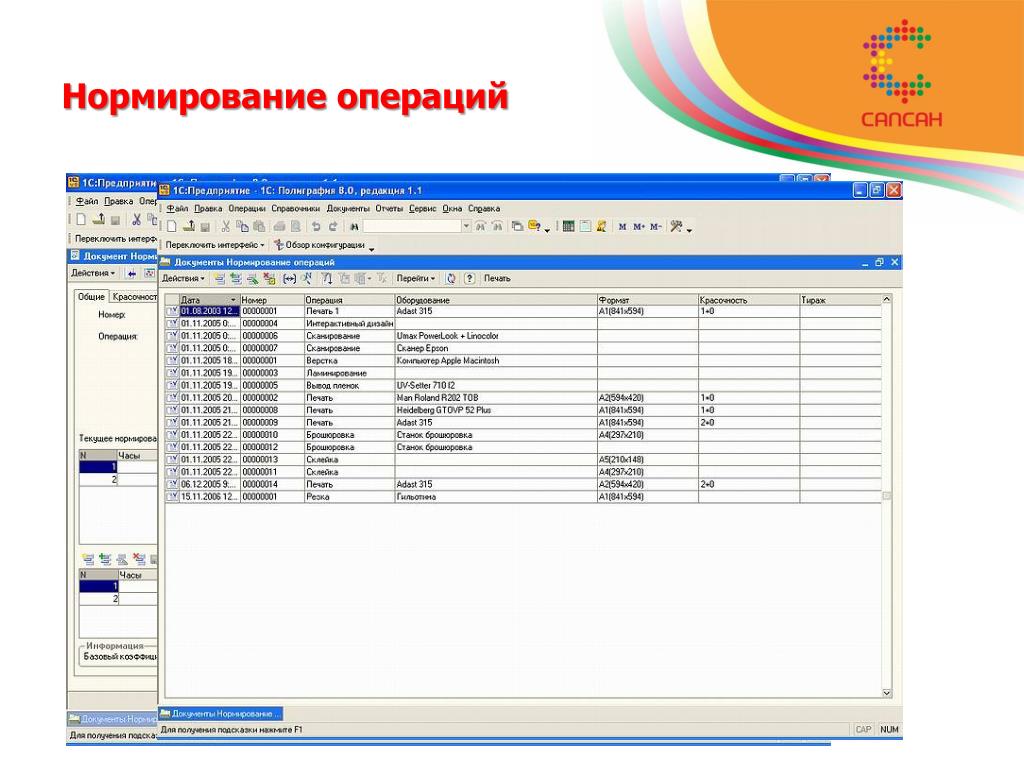The image size is (1024, 768).
Task: Open the Операции menu
Action: (x=247, y=209)
